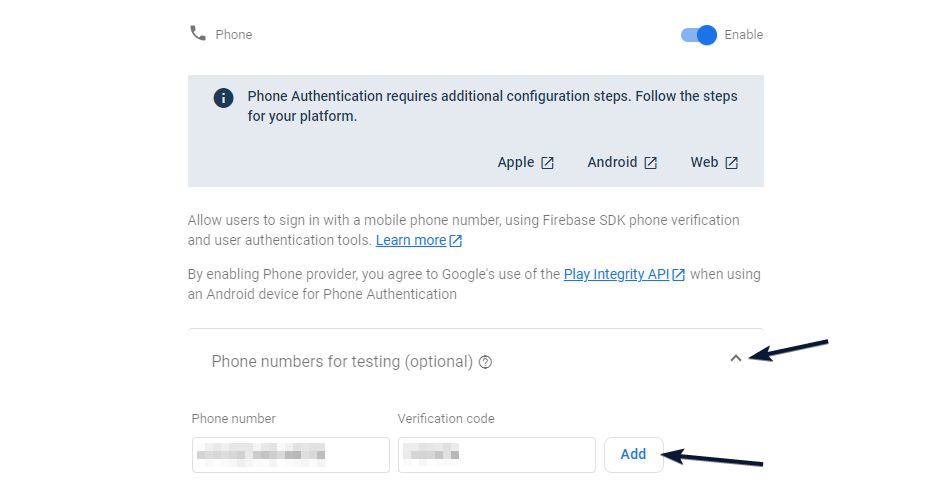This screenshot has width=952, height=492.
Task: Toggle the Phone provider Enable switch
Action: tap(700, 35)
